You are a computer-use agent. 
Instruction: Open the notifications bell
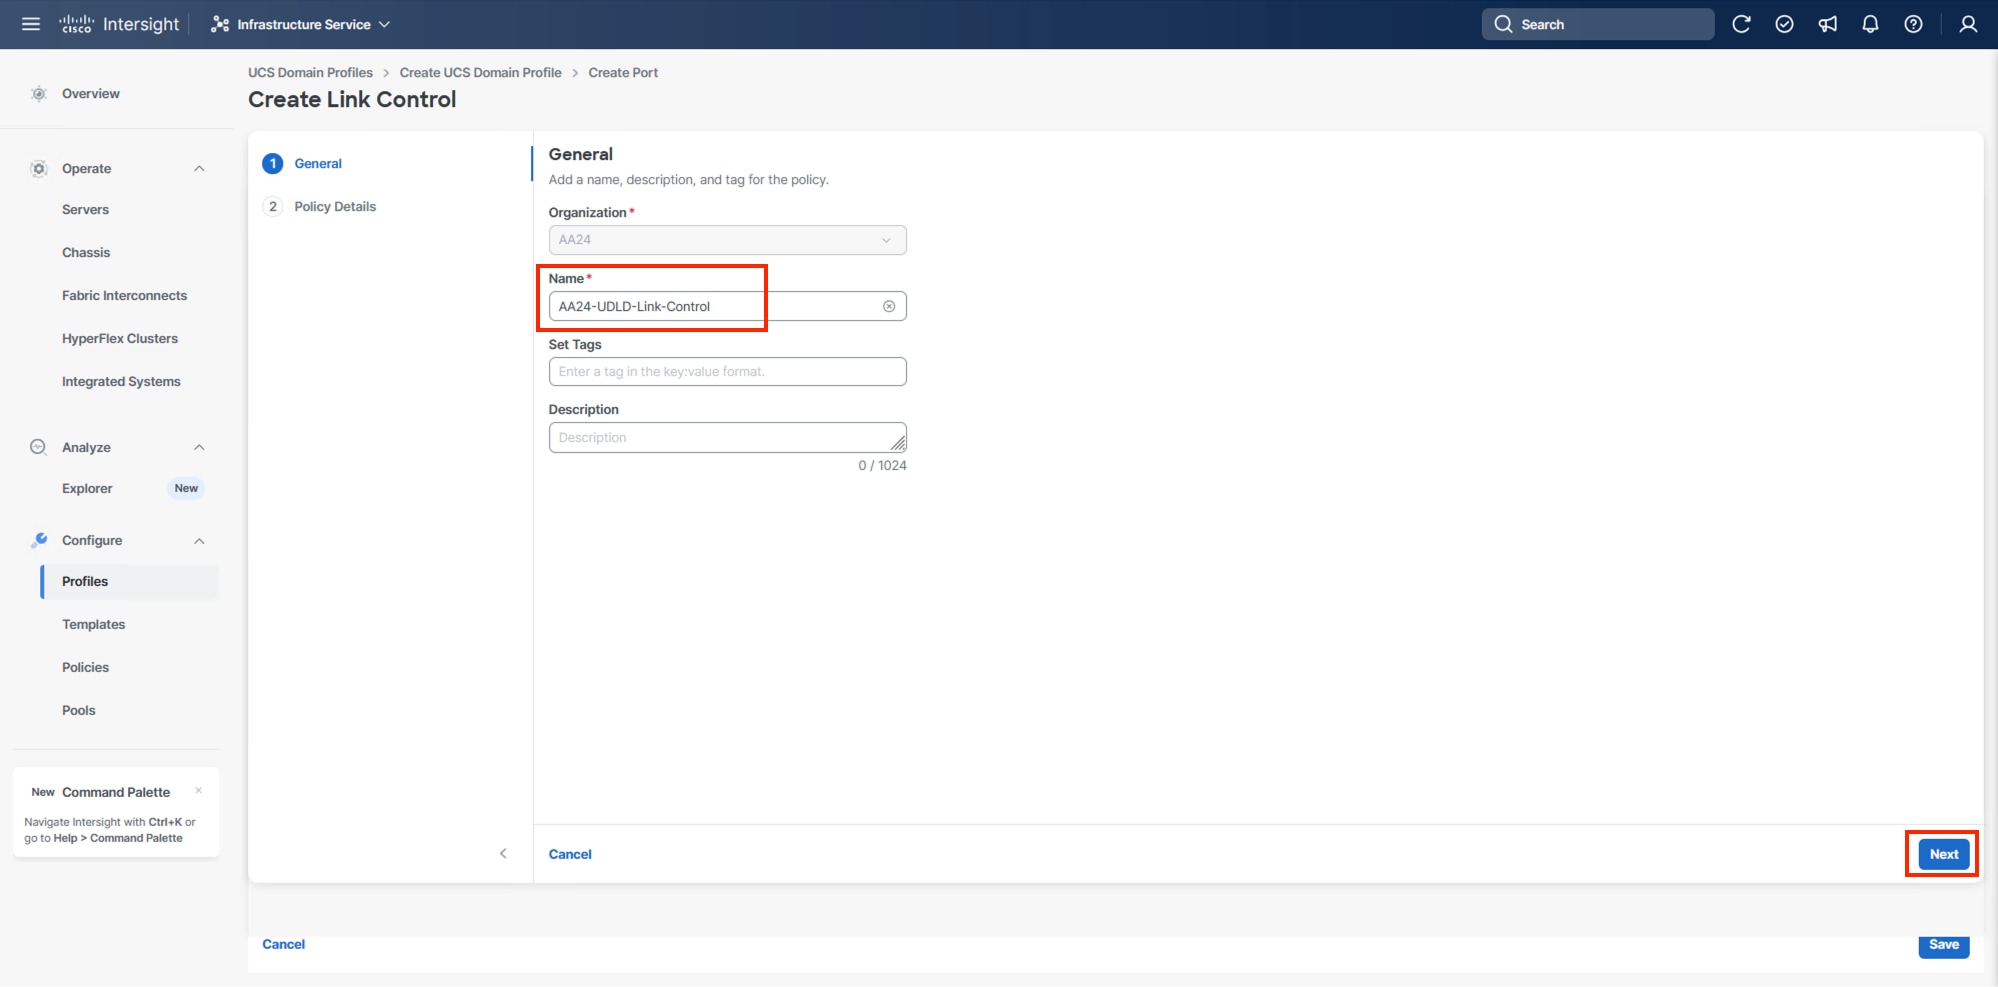1871,24
